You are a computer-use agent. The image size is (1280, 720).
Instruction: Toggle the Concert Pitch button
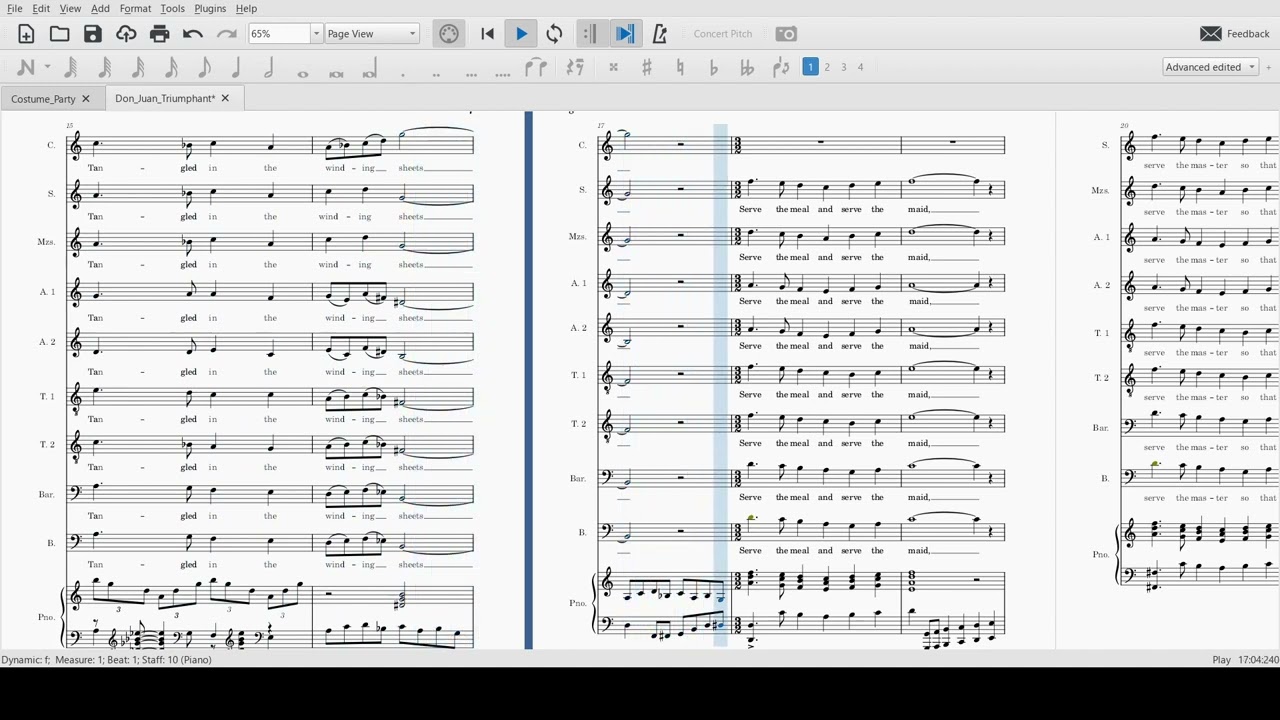tap(723, 34)
